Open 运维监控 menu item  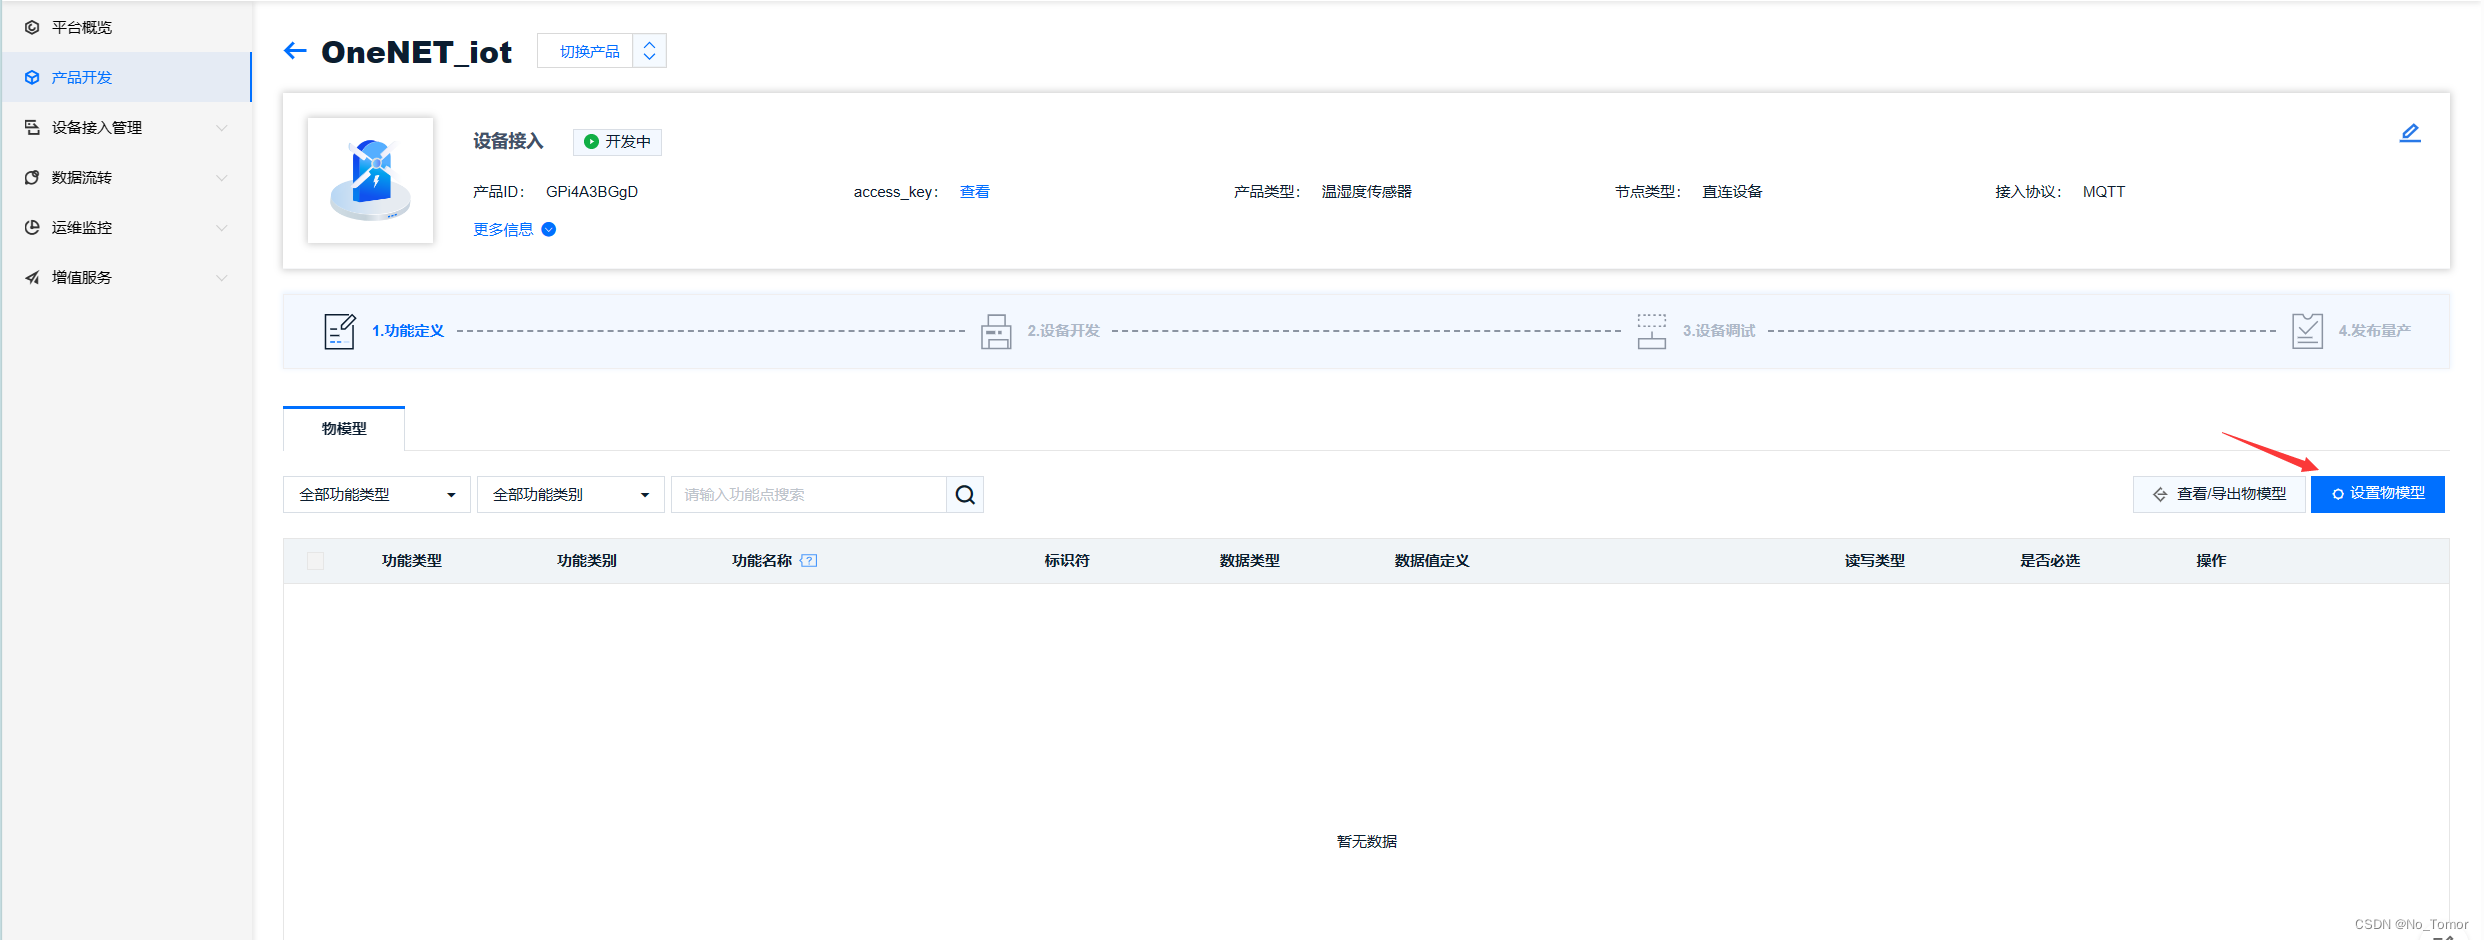coord(126,227)
